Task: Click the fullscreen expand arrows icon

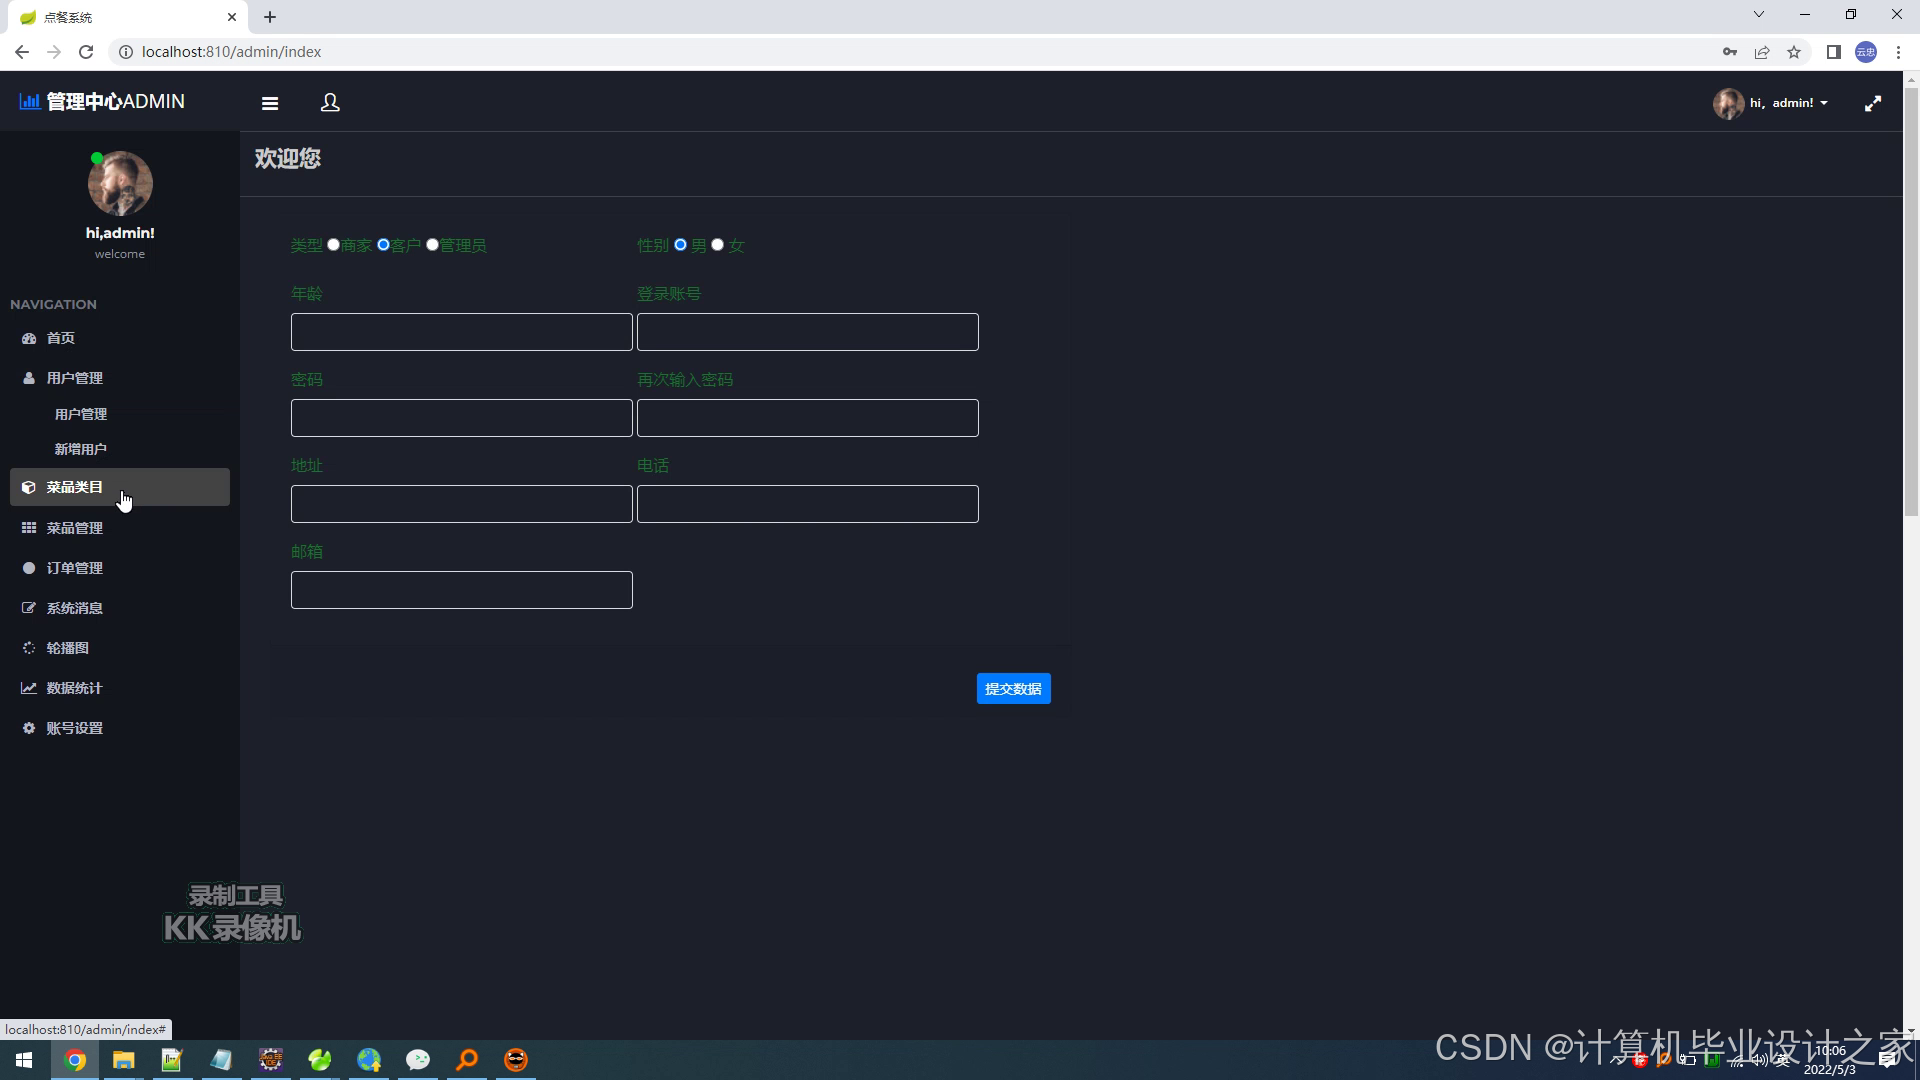Action: coord(1873,103)
